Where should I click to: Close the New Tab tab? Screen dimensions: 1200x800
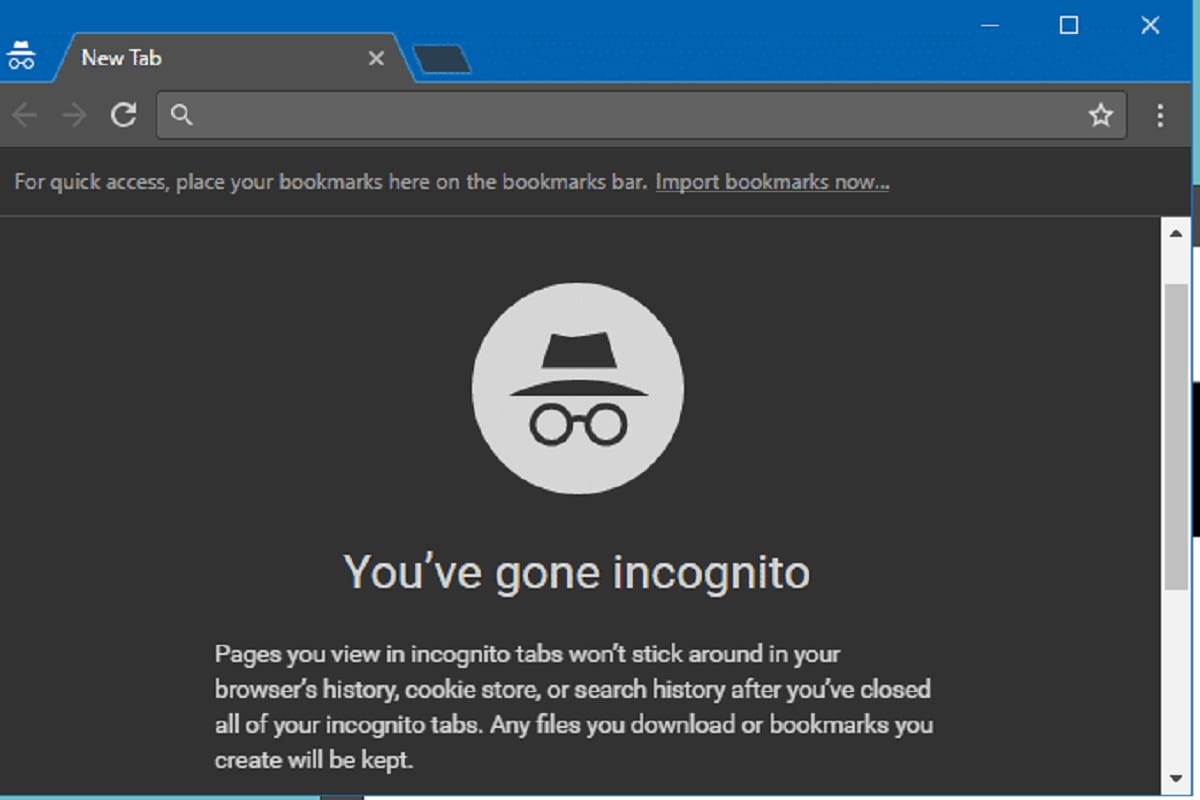pos(376,59)
